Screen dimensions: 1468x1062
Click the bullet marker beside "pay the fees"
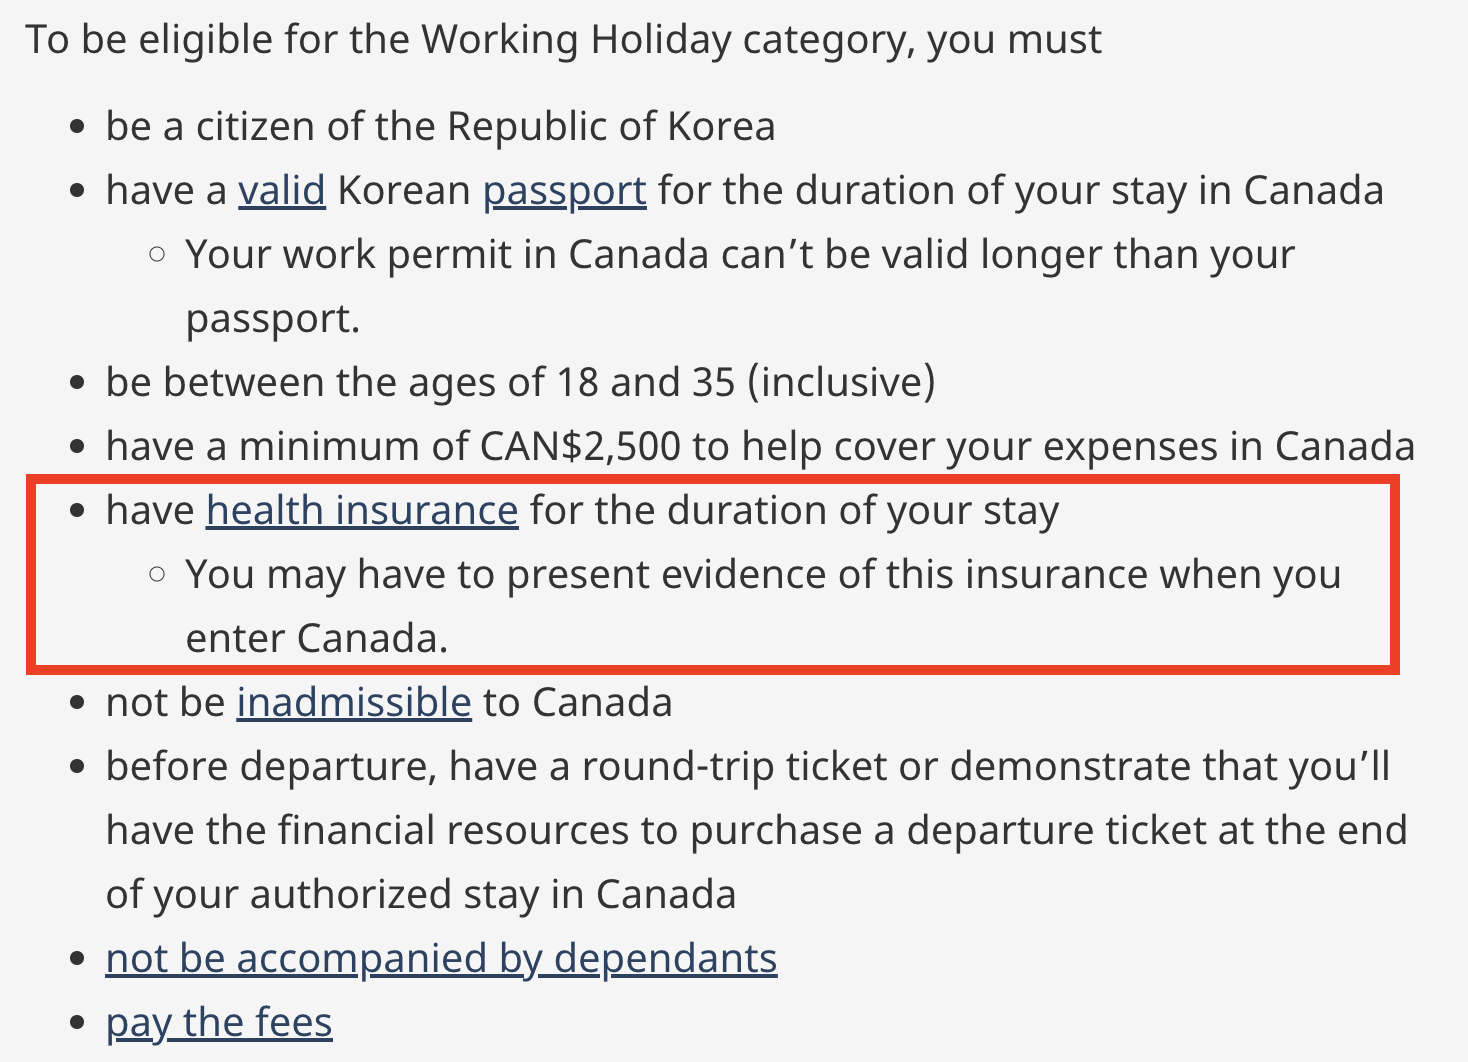78,1024
